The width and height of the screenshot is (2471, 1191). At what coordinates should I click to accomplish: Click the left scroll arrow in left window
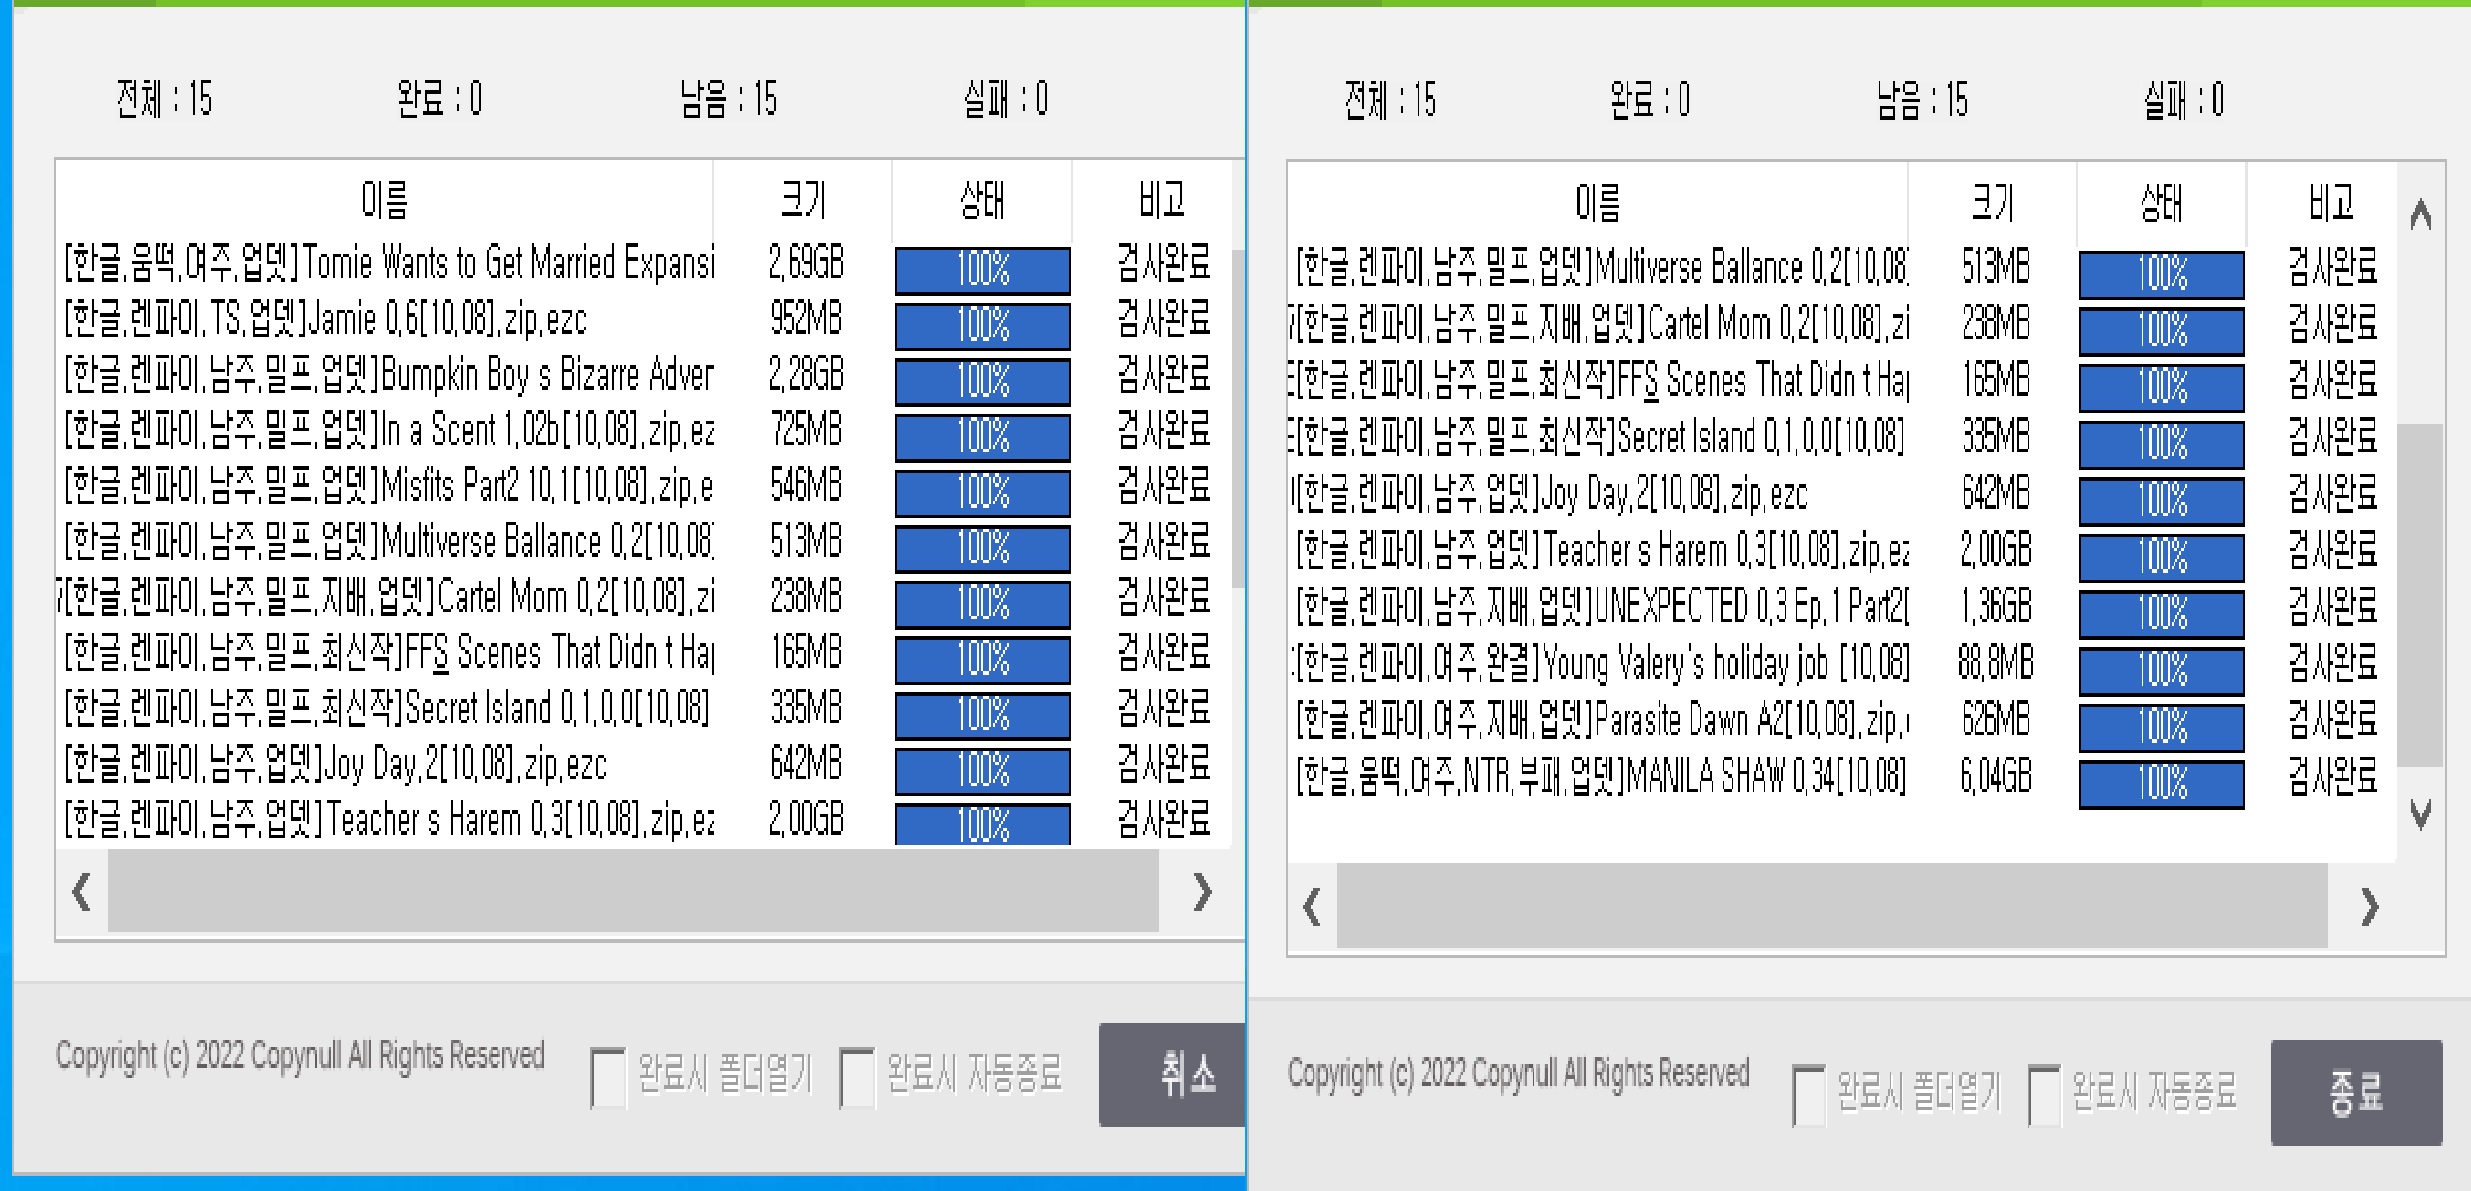pyautogui.click(x=80, y=893)
